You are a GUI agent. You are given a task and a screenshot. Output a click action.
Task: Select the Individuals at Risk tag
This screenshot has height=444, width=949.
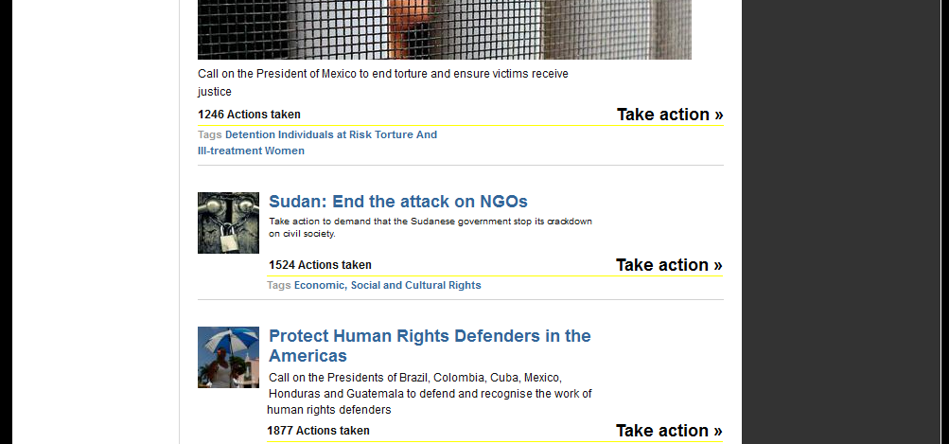[x=324, y=134]
